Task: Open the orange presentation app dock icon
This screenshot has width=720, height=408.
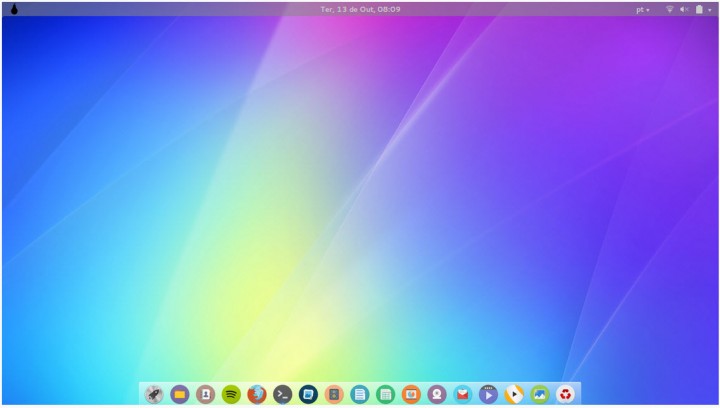Action: pyautogui.click(x=411, y=394)
